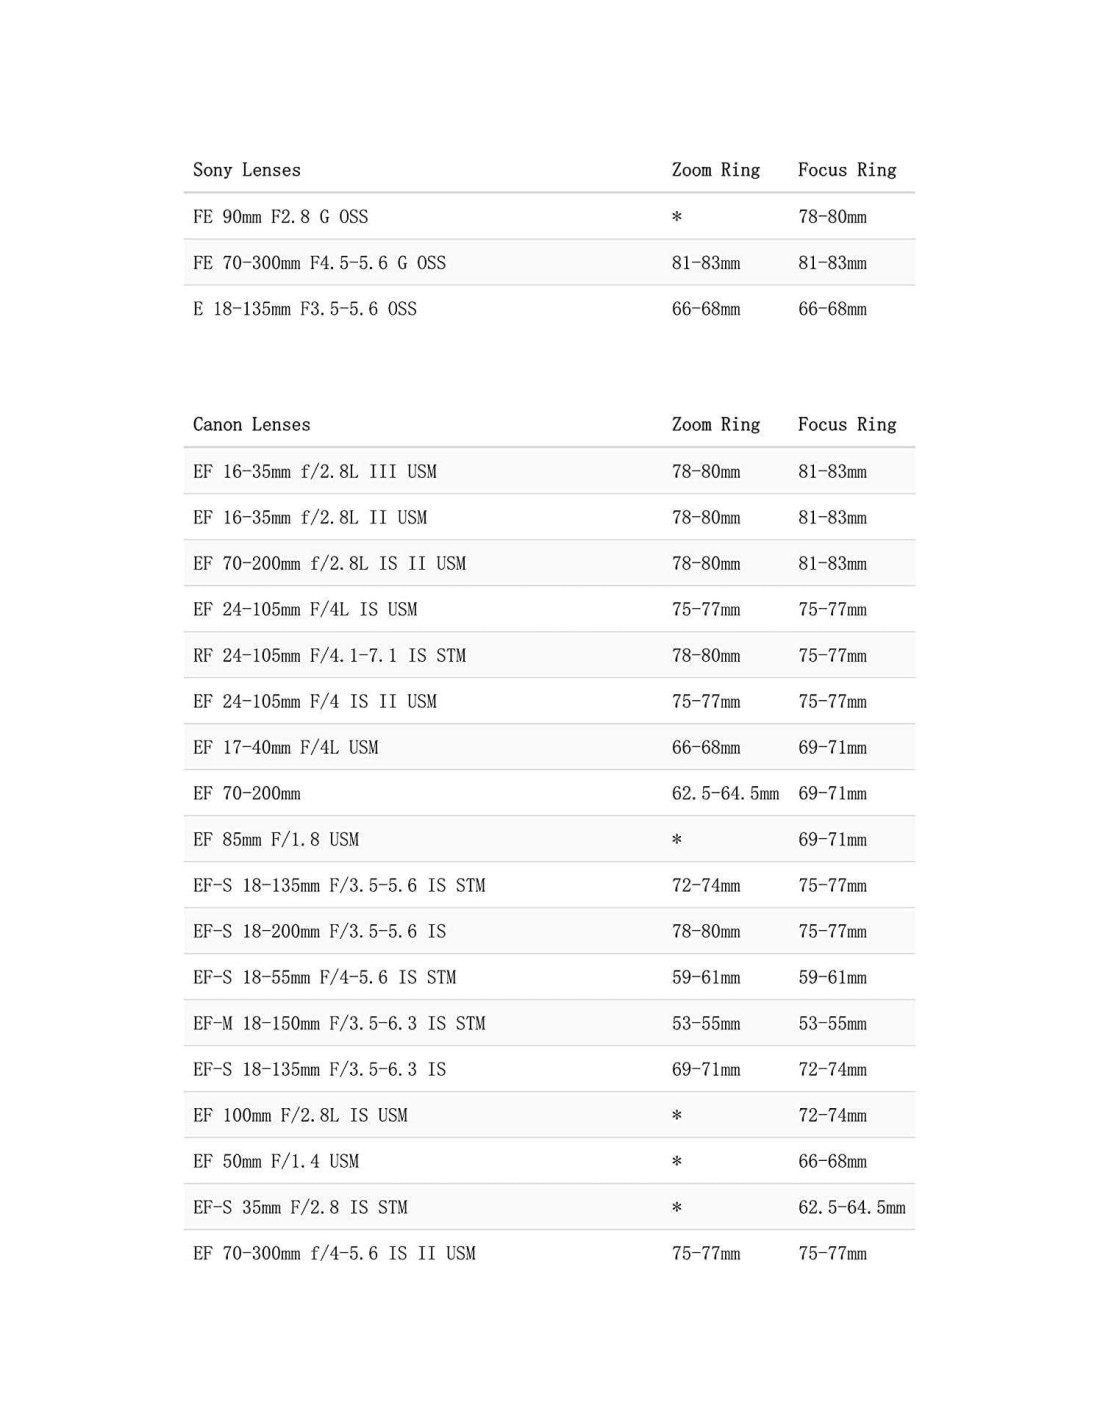Click the Canon Lenses table header
Screen dimensions: 1100x1422
coord(252,424)
